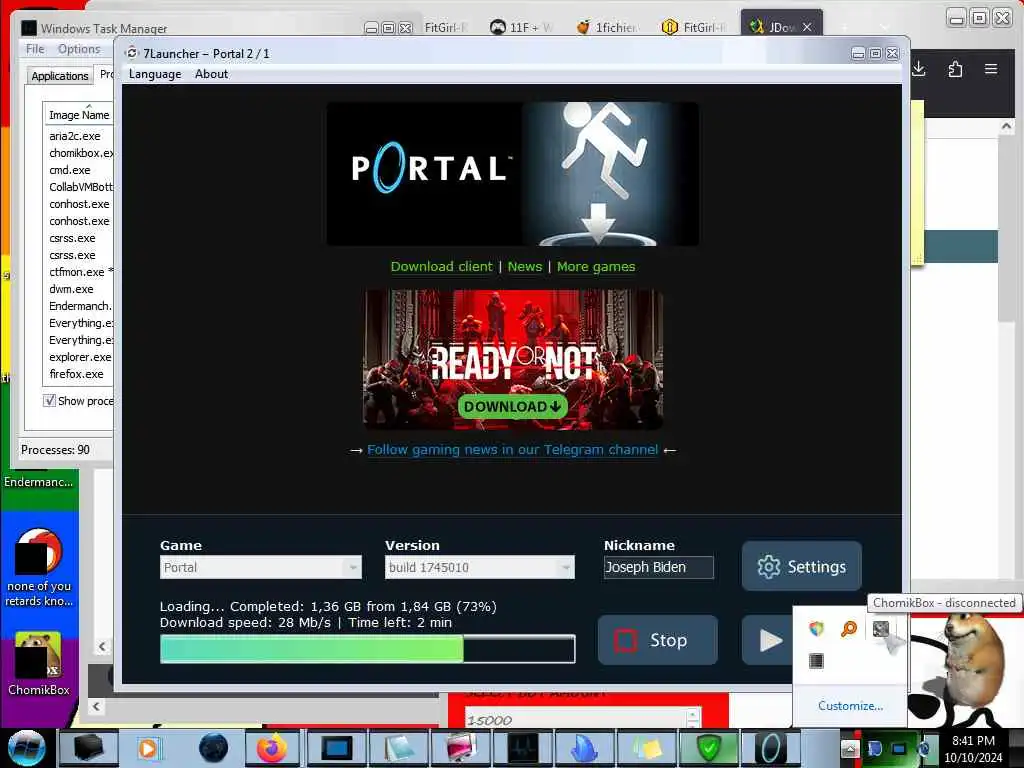Show hidden tray icons arrow

coord(850,748)
